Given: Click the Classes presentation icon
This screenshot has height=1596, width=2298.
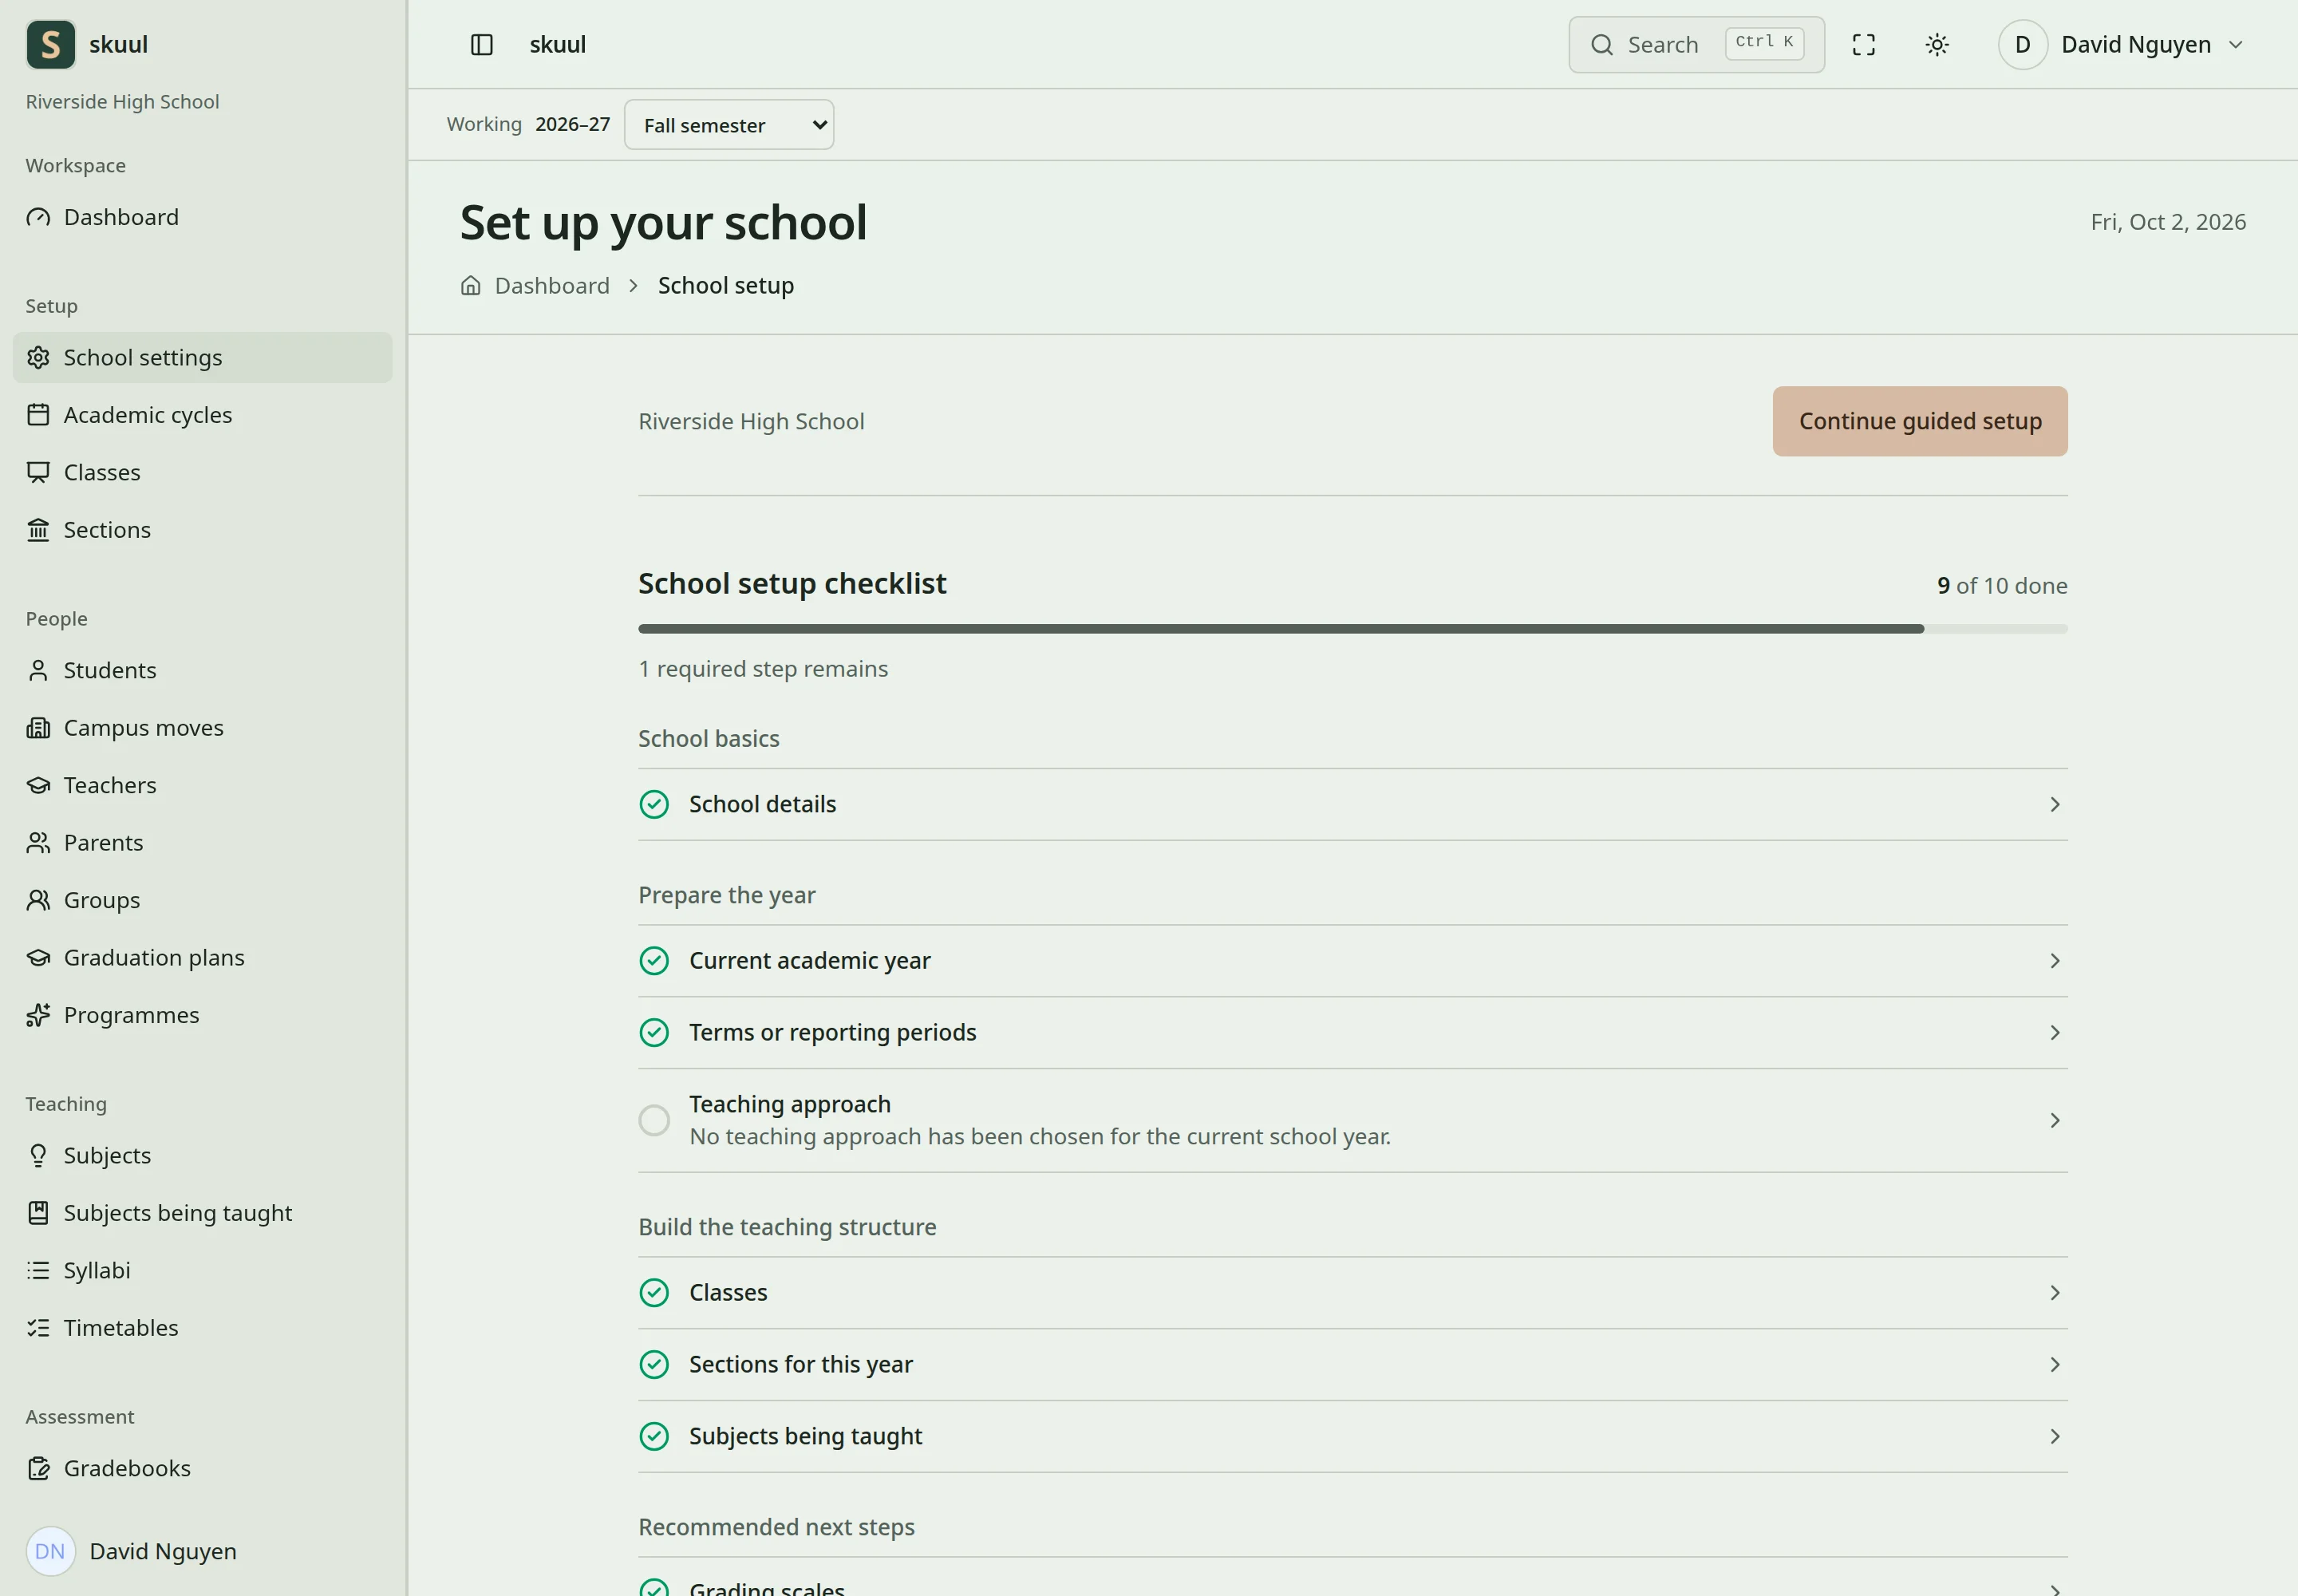Looking at the screenshot, I should [x=38, y=472].
